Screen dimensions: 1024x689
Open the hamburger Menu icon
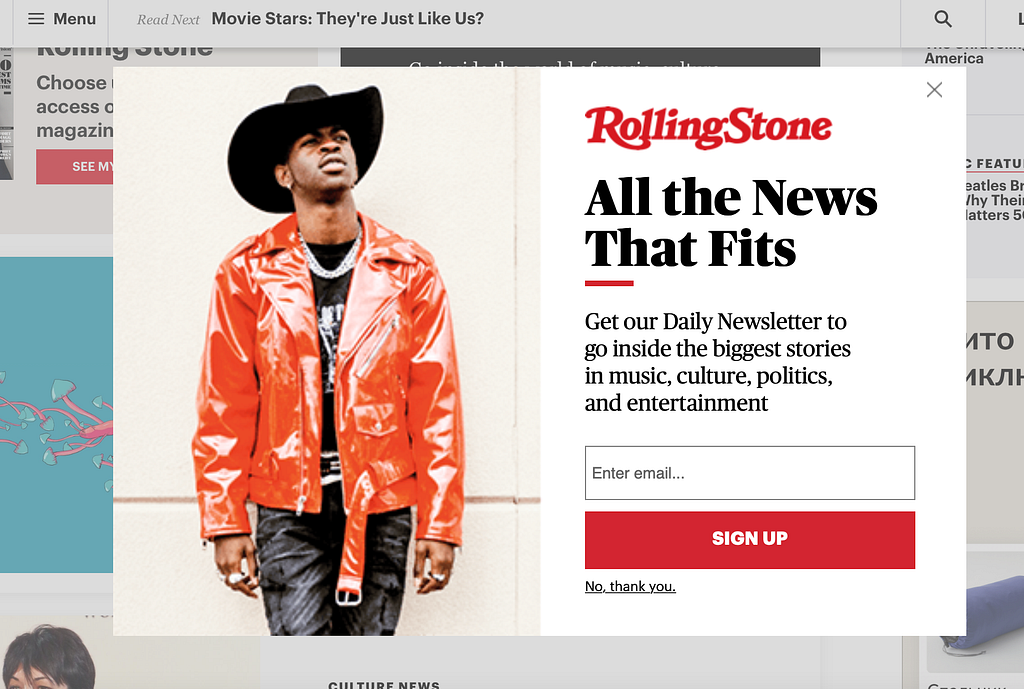pos(36,19)
